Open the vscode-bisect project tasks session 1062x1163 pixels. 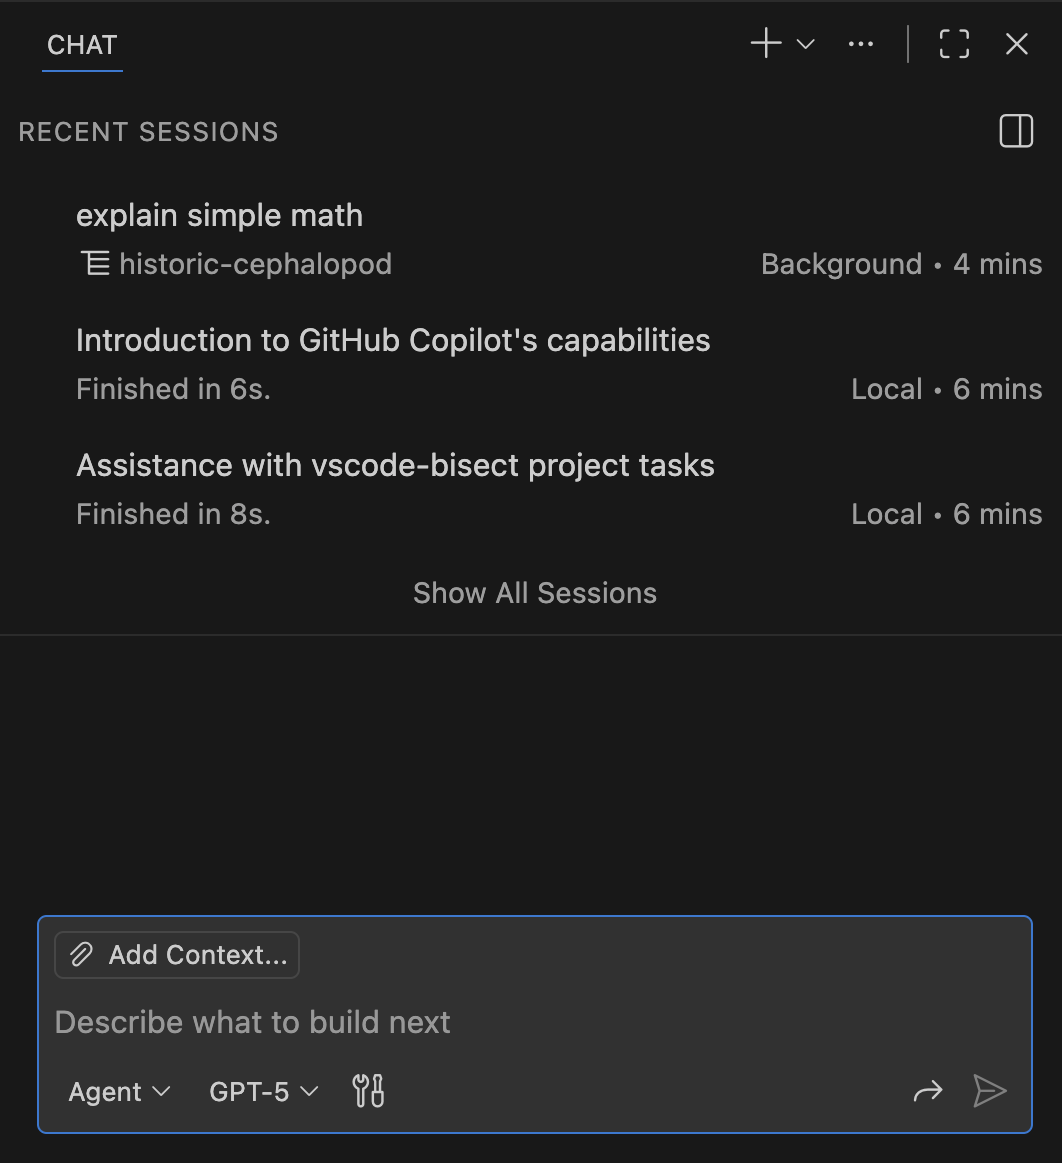(x=395, y=464)
